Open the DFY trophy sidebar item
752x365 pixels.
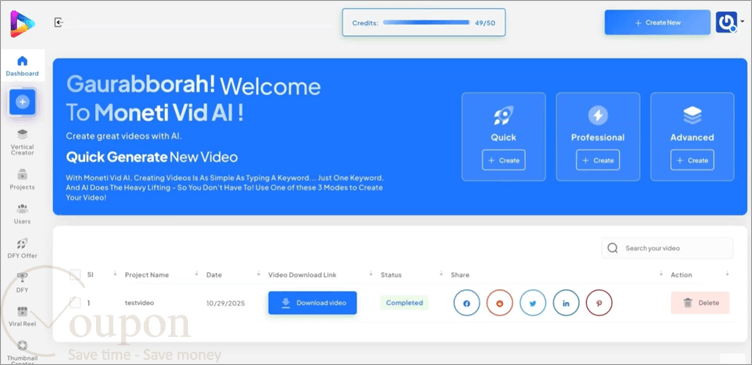point(23,283)
